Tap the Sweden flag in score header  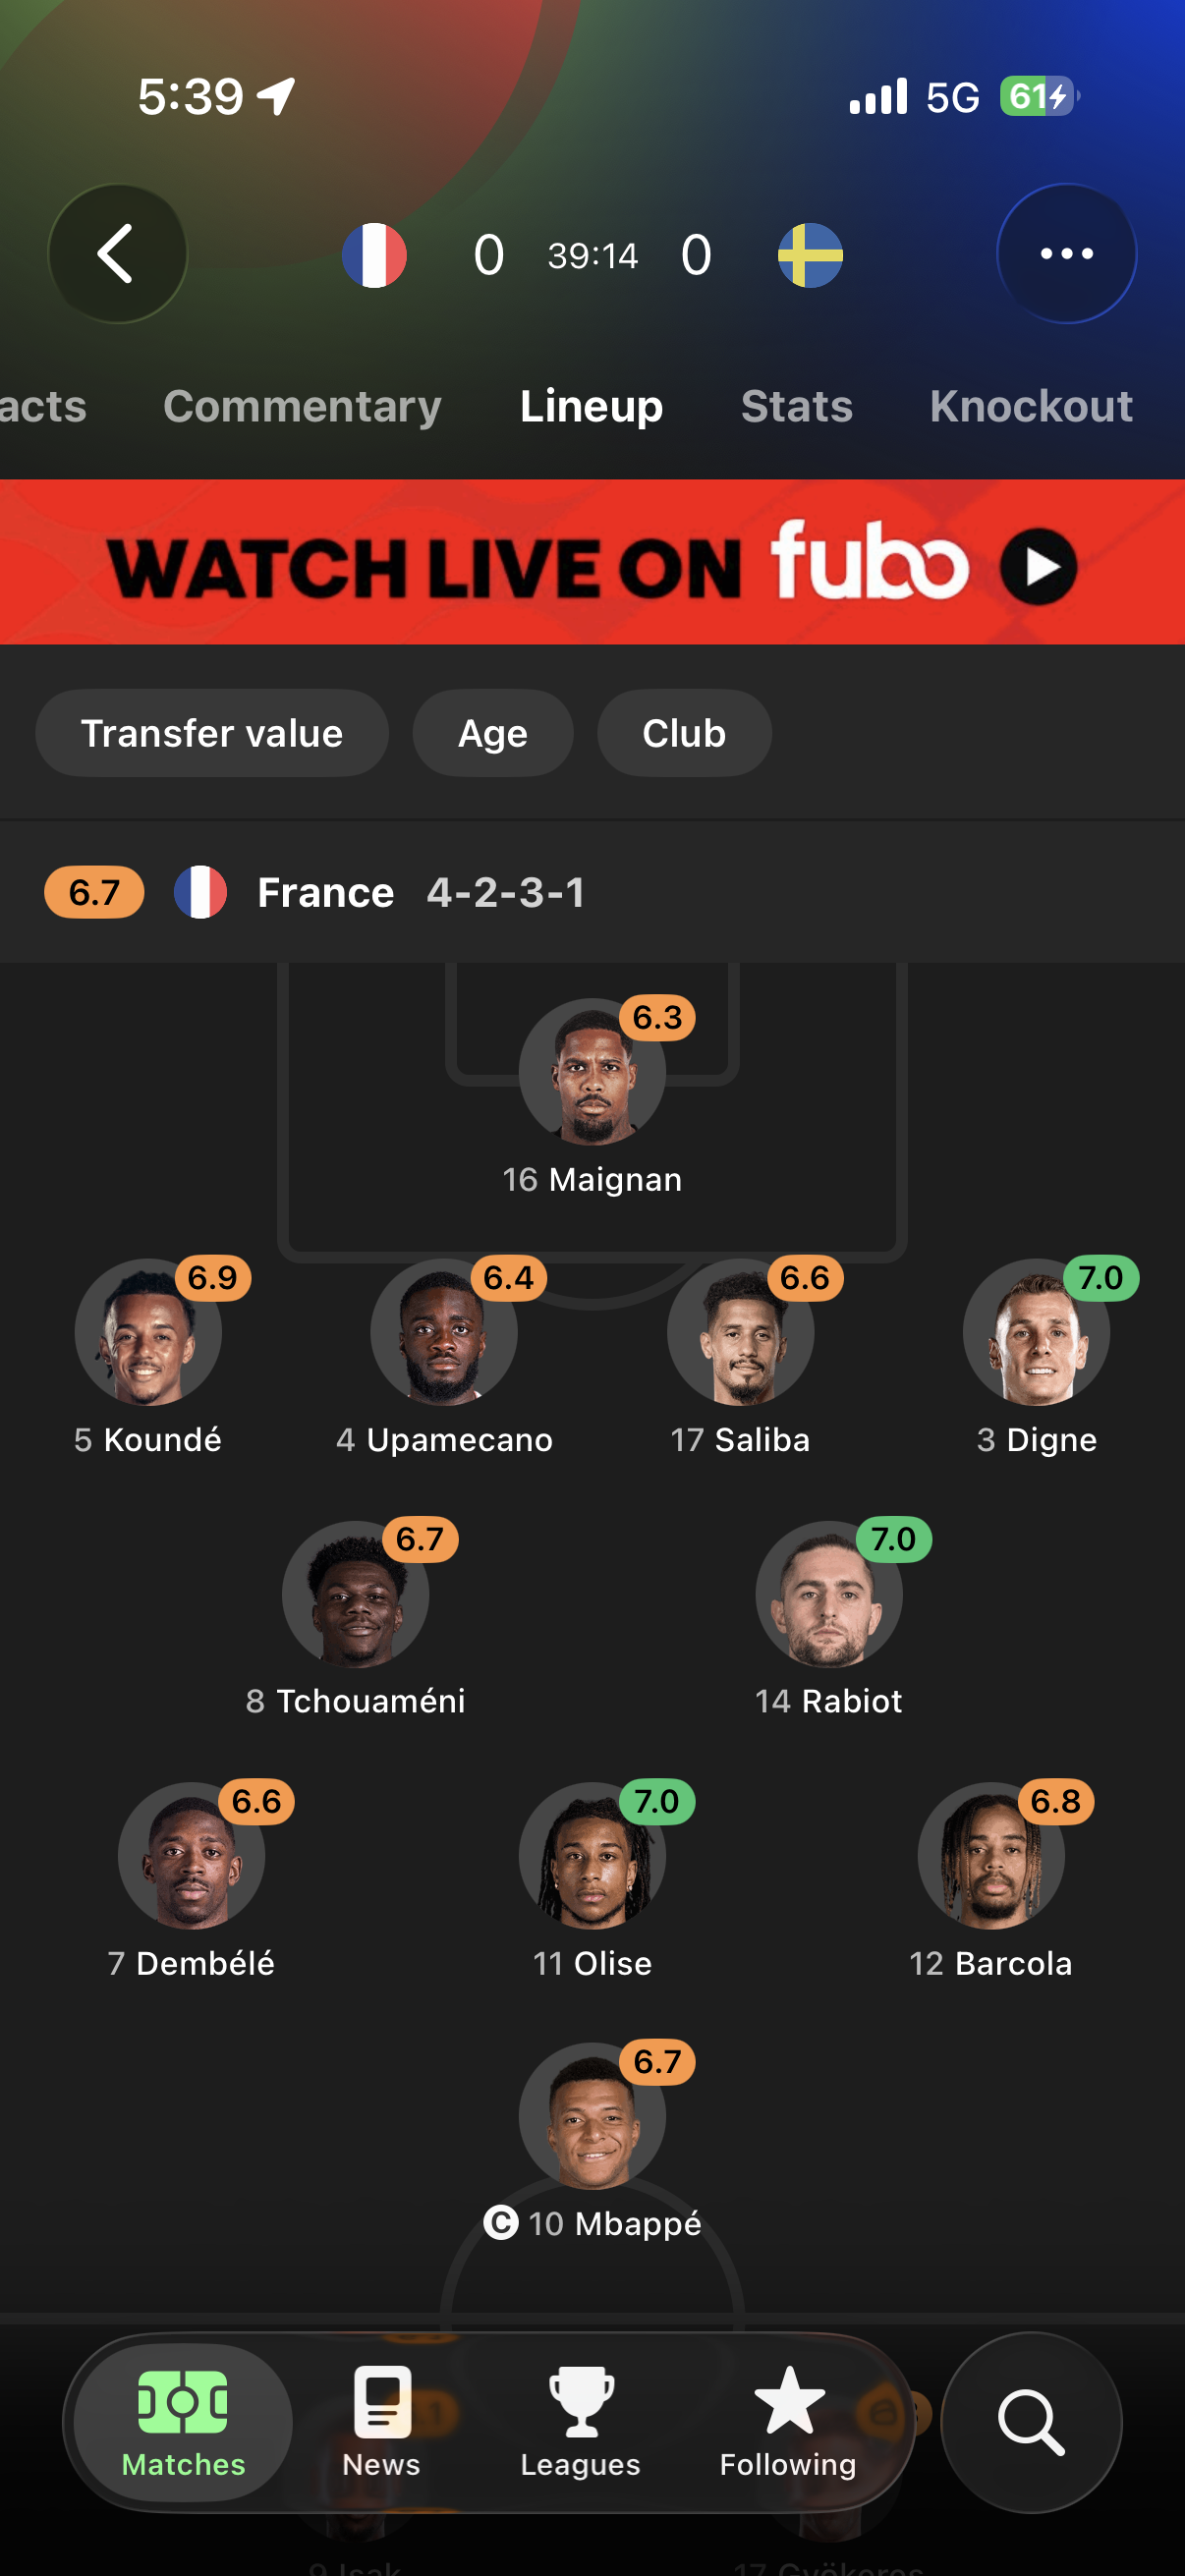(810, 255)
